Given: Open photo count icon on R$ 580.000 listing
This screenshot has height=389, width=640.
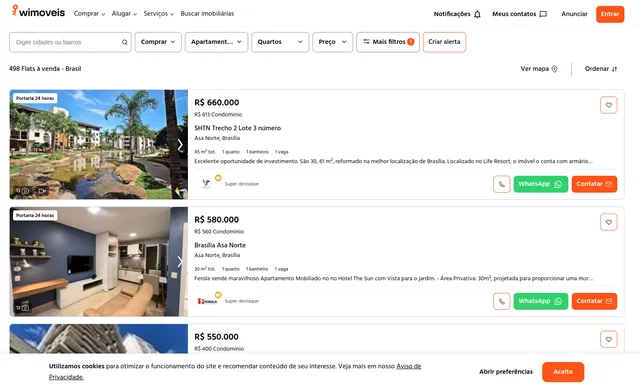Looking at the screenshot, I should (x=22, y=308).
